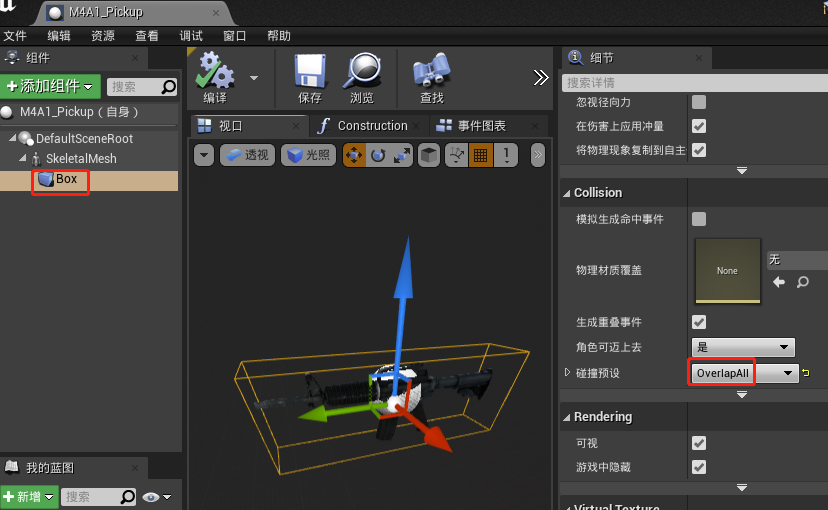Open the 光照 lit mode menu
828x510 pixels.
308,155
